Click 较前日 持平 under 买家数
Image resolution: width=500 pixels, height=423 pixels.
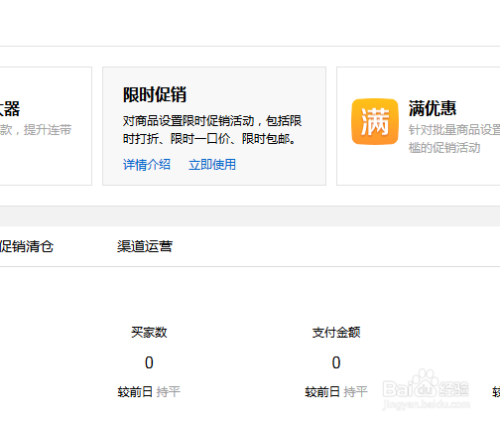click(149, 392)
